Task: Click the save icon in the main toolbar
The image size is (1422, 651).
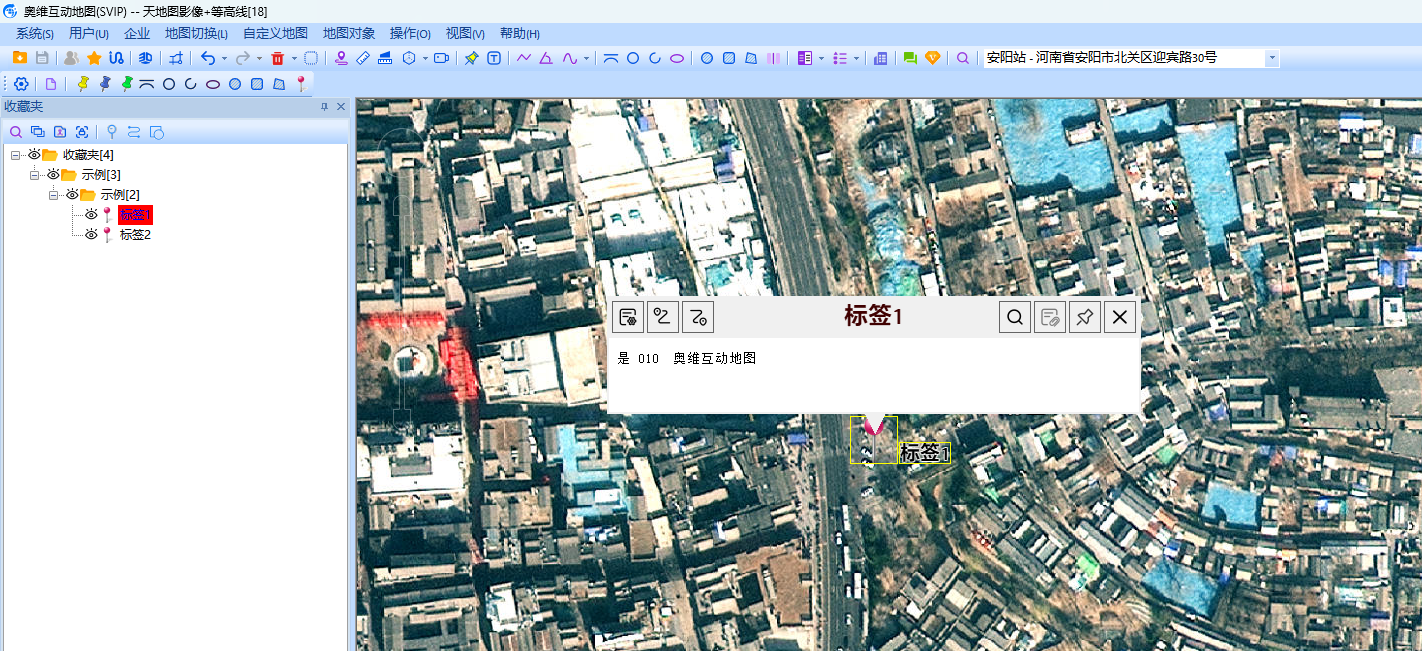Action: point(42,58)
